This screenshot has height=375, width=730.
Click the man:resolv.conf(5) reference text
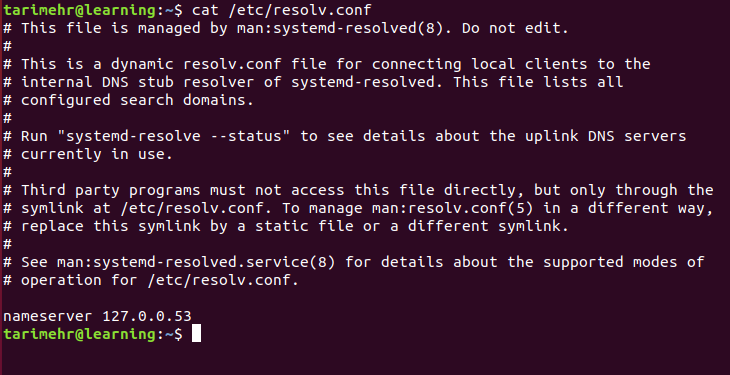[x=453, y=208]
